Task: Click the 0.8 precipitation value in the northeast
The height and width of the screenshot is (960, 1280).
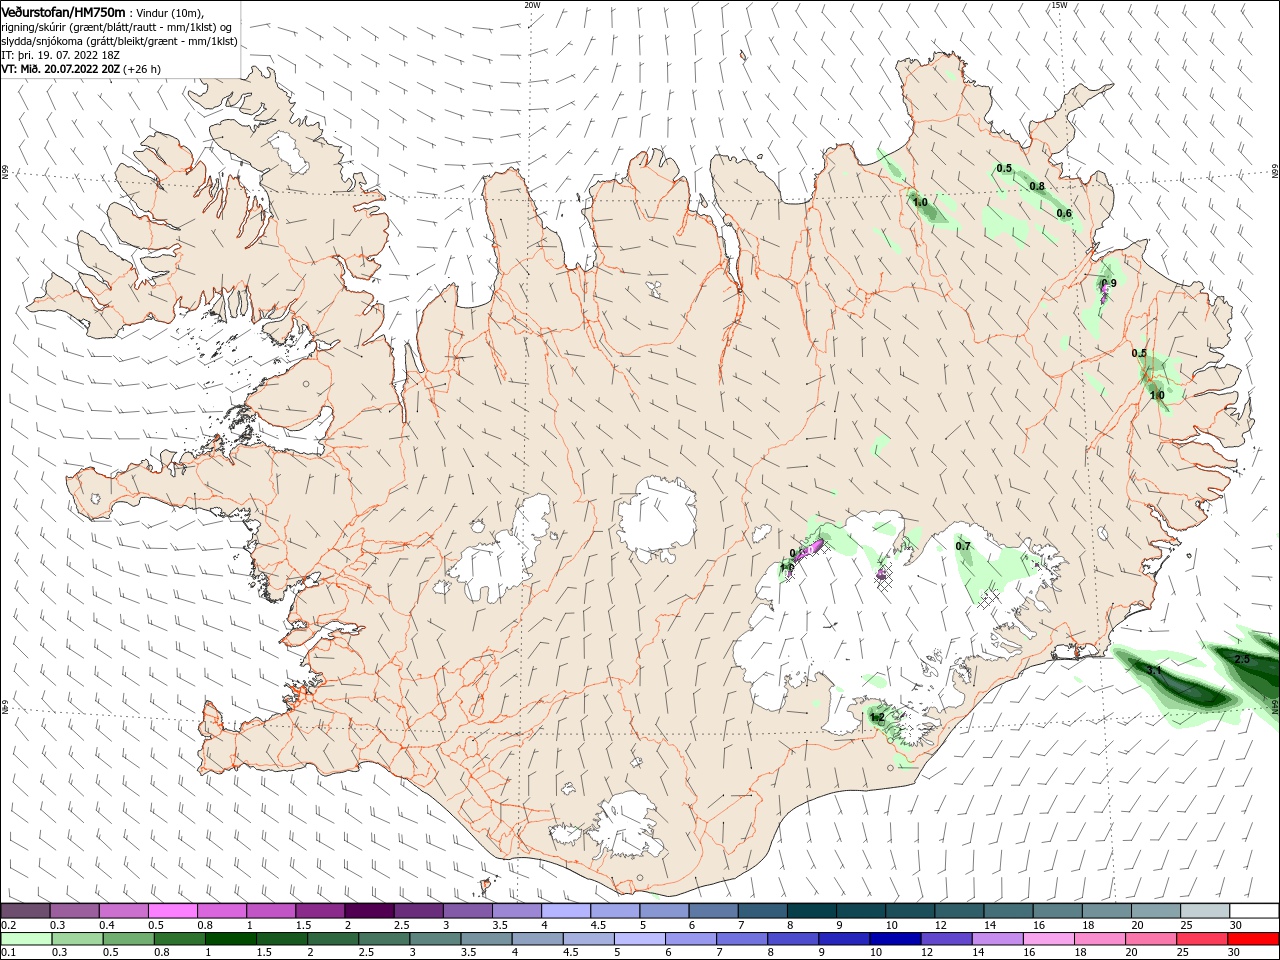Action: (x=1037, y=186)
